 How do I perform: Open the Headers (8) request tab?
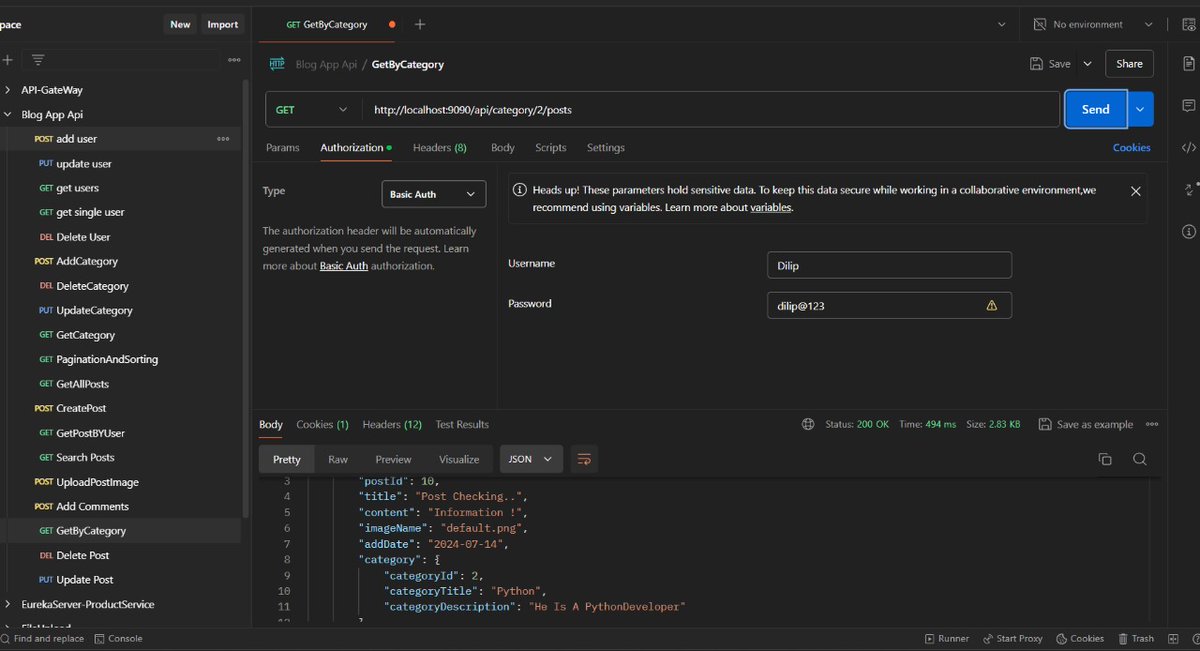(x=440, y=148)
